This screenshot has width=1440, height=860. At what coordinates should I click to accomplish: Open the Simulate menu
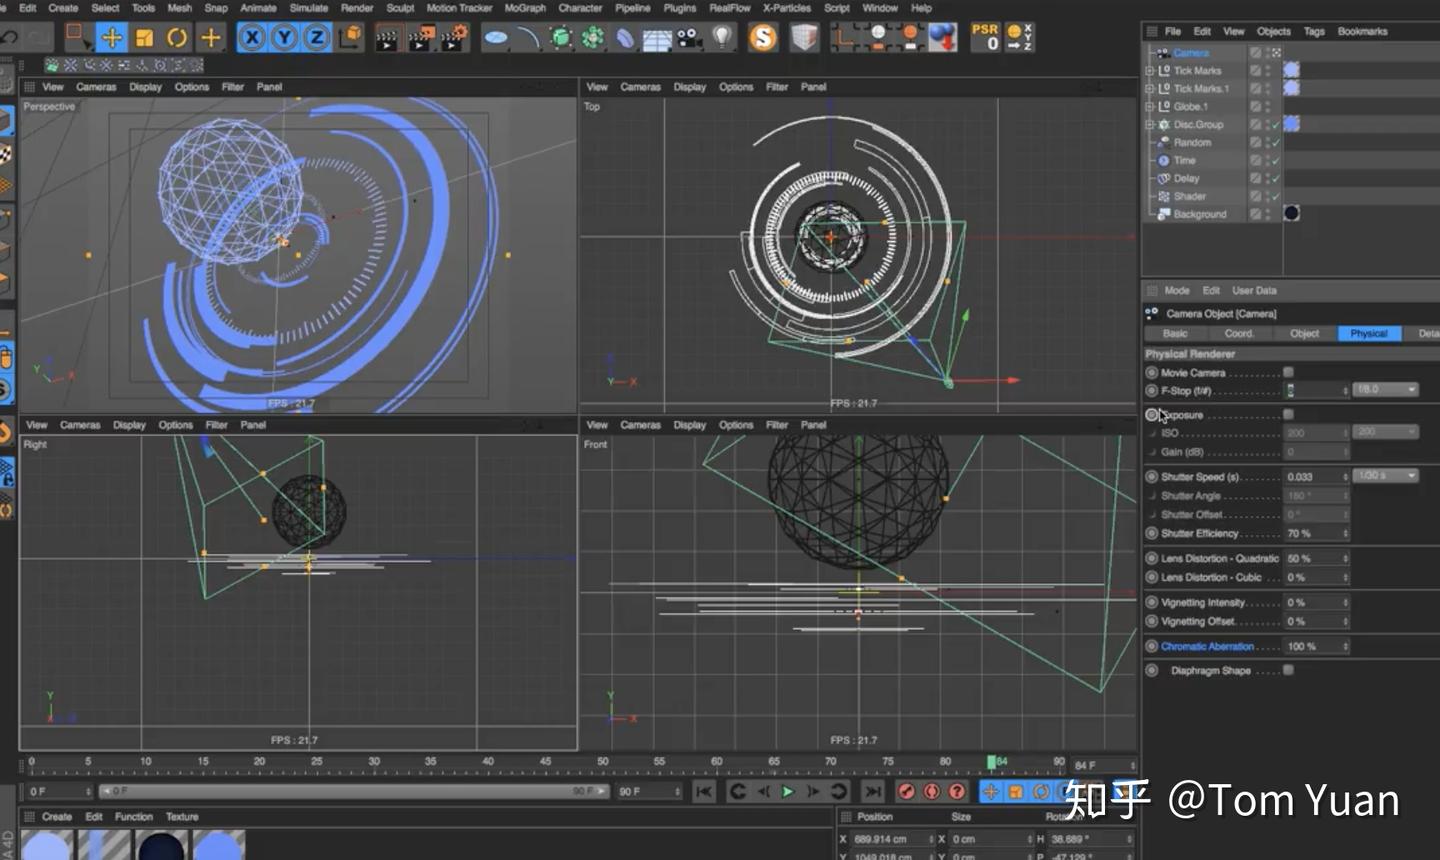309,8
